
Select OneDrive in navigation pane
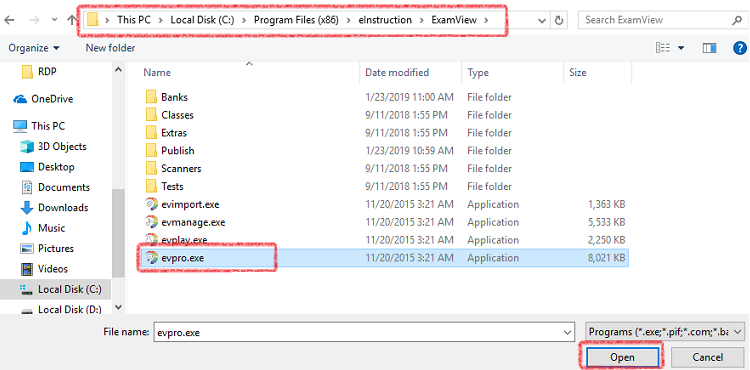(44, 99)
